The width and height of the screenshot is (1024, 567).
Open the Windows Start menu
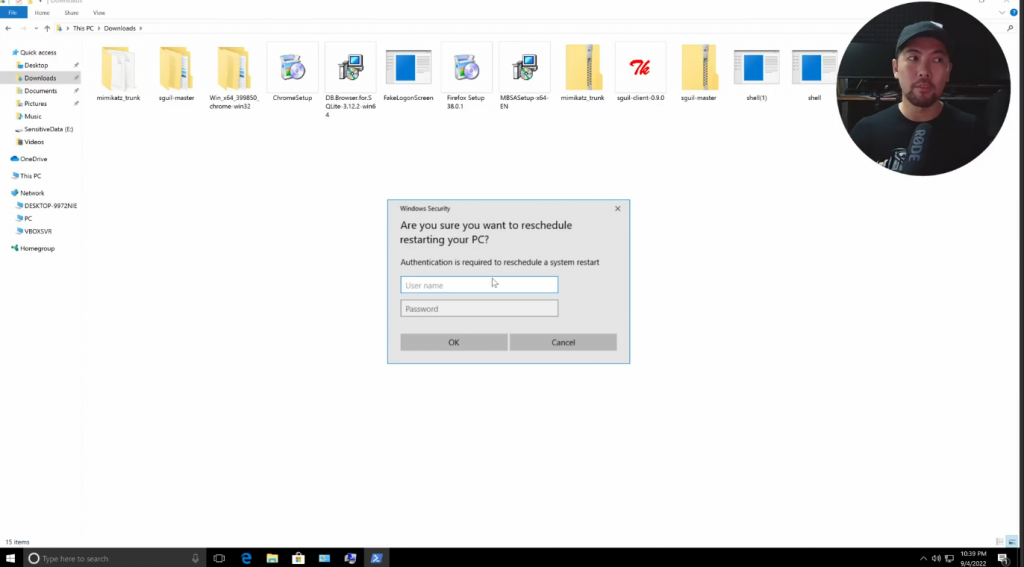[x=10, y=559]
